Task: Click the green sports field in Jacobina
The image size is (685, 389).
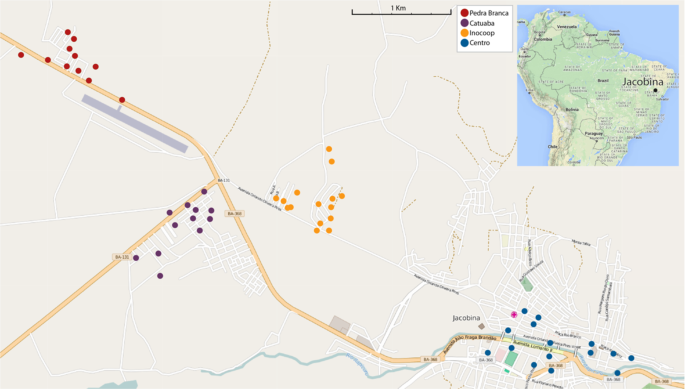Action: (x=511, y=358)
